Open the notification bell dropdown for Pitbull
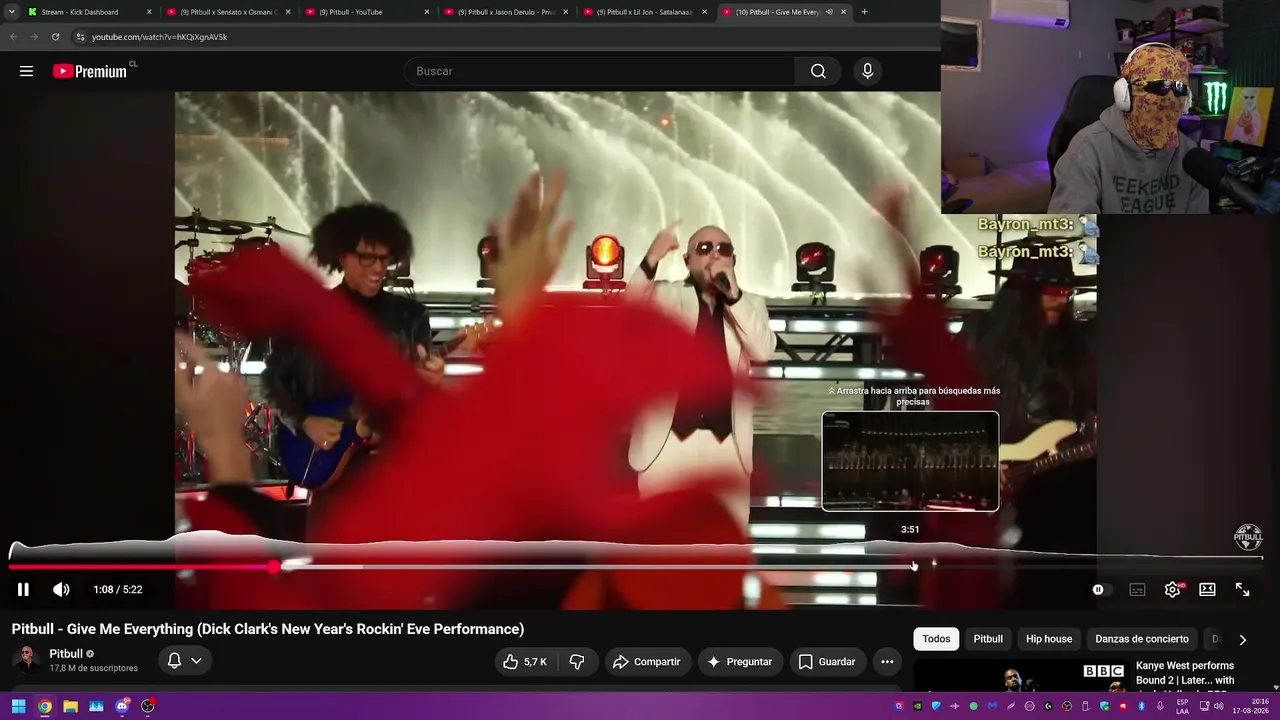This screenshot has height=720, width=1280. (x=185, y=661)
